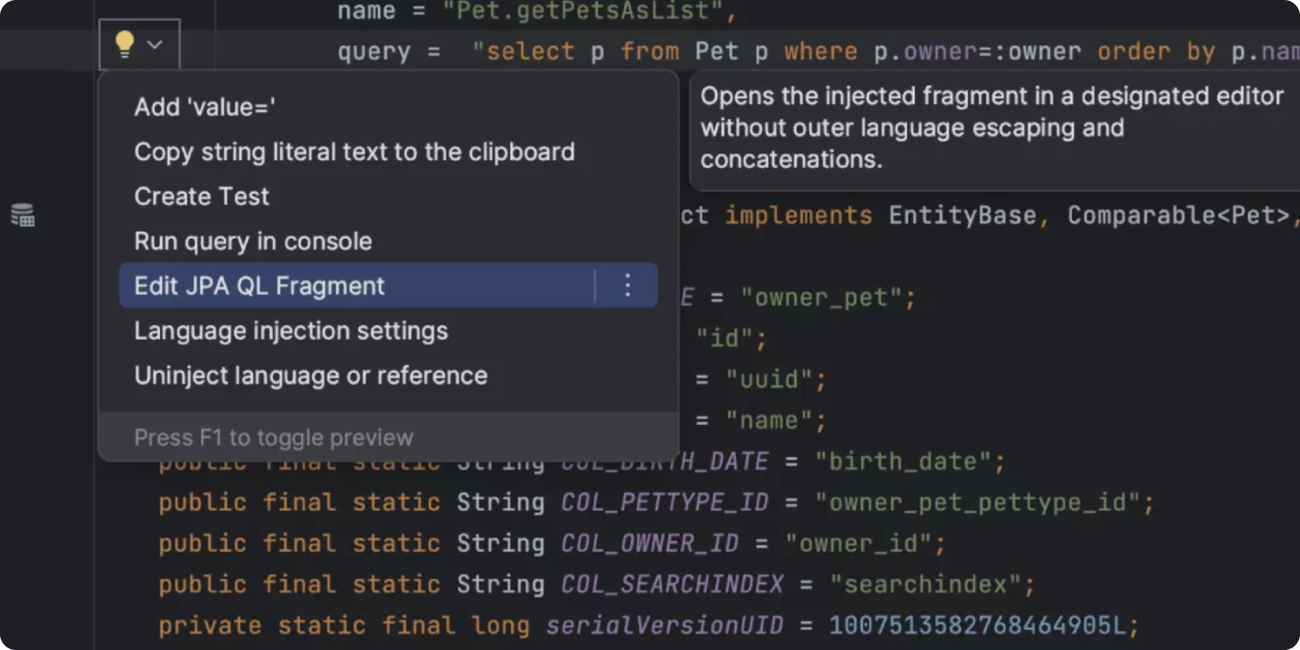1300x650 pixels.
Task: Click the yellow lightbulb intention icon
Action: [124, 44]
